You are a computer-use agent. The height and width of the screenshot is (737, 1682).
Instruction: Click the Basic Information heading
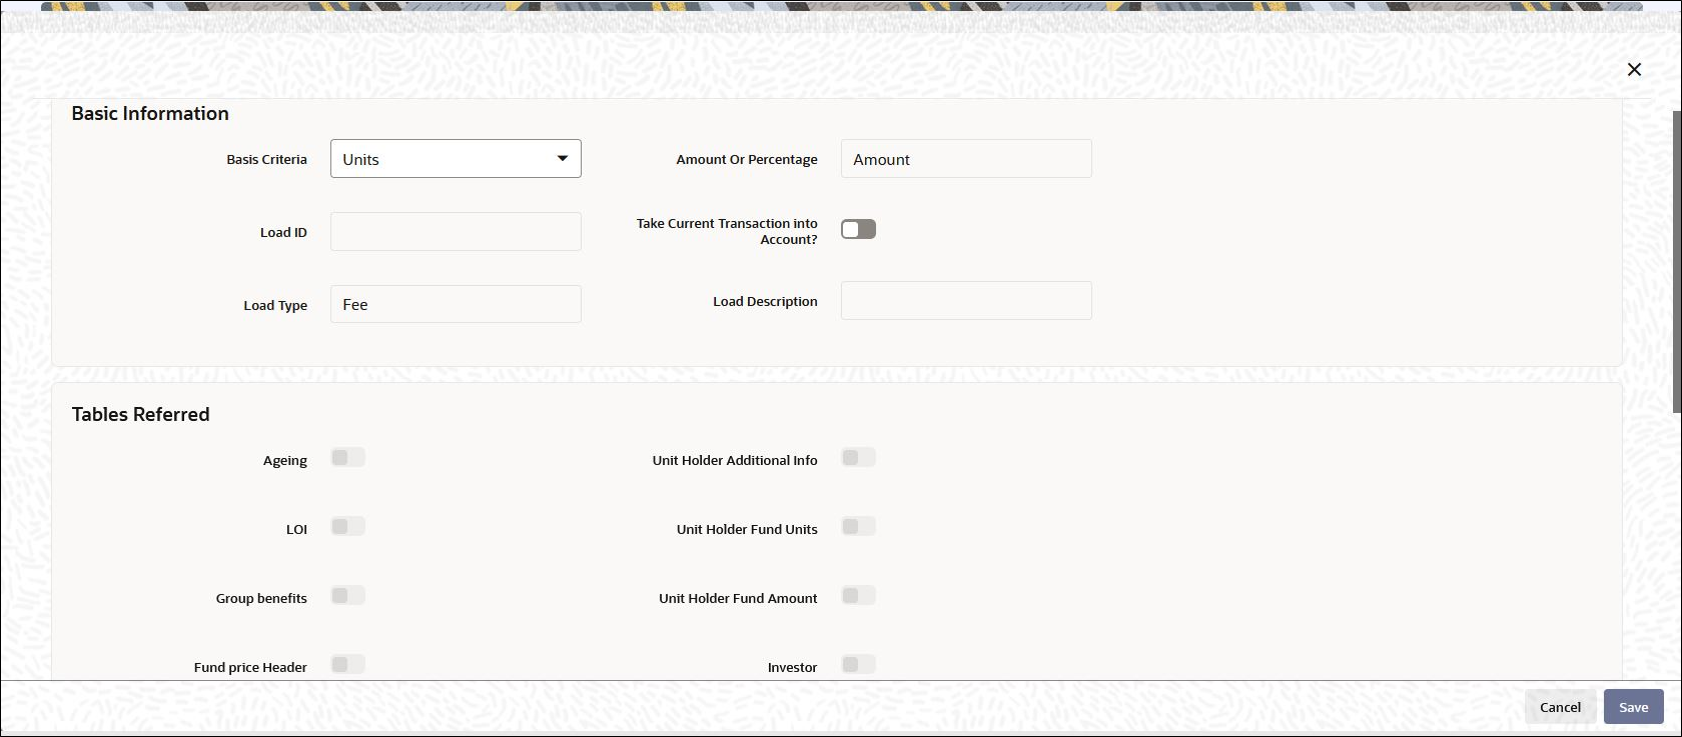coord(150,113)
